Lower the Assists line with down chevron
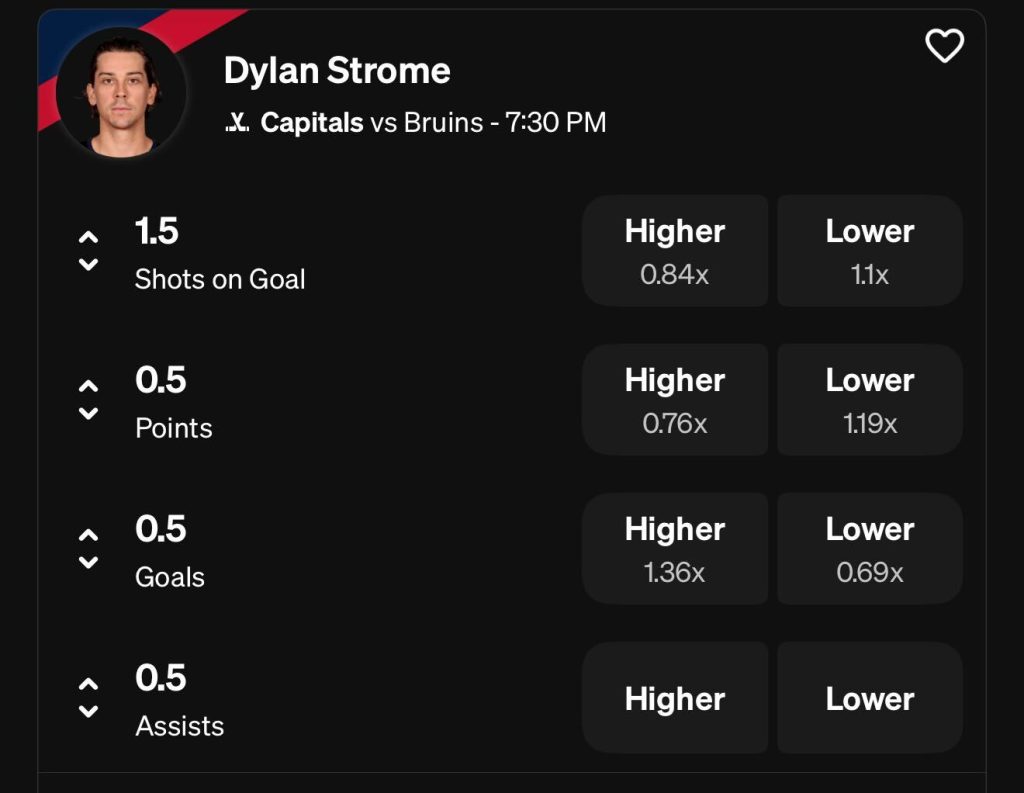The width and height of the screenshot is (1024, 793). (x=88, y=711)
